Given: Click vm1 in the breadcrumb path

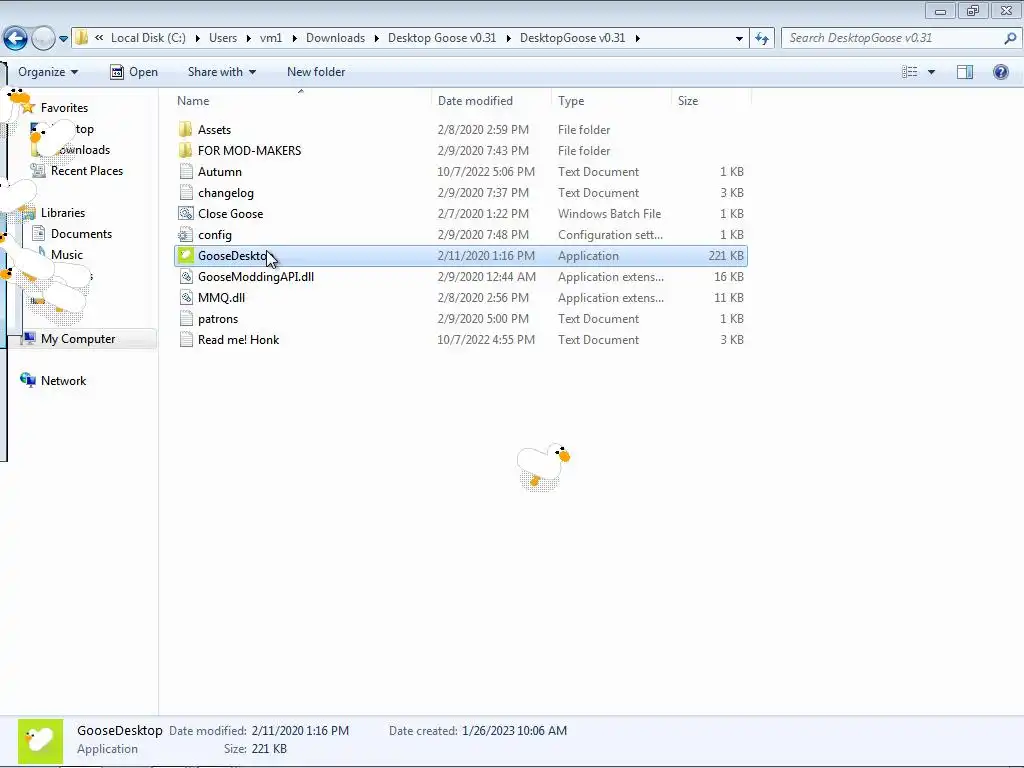Looking at the screenshot, I should pos(271,38).
